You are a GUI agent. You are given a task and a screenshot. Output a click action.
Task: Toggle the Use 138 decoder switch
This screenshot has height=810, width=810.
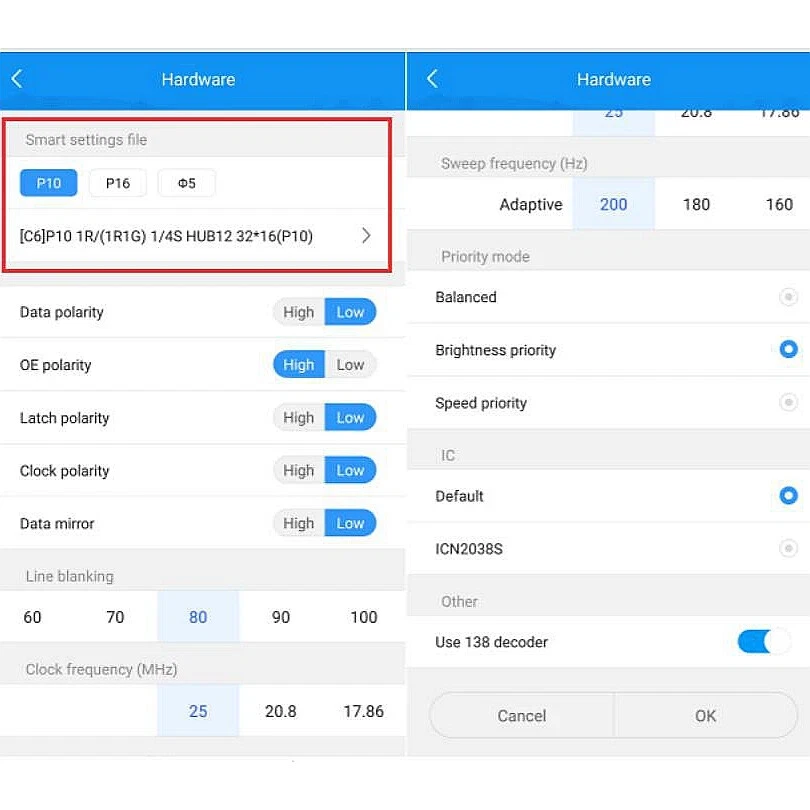click(x=763, y=642)
